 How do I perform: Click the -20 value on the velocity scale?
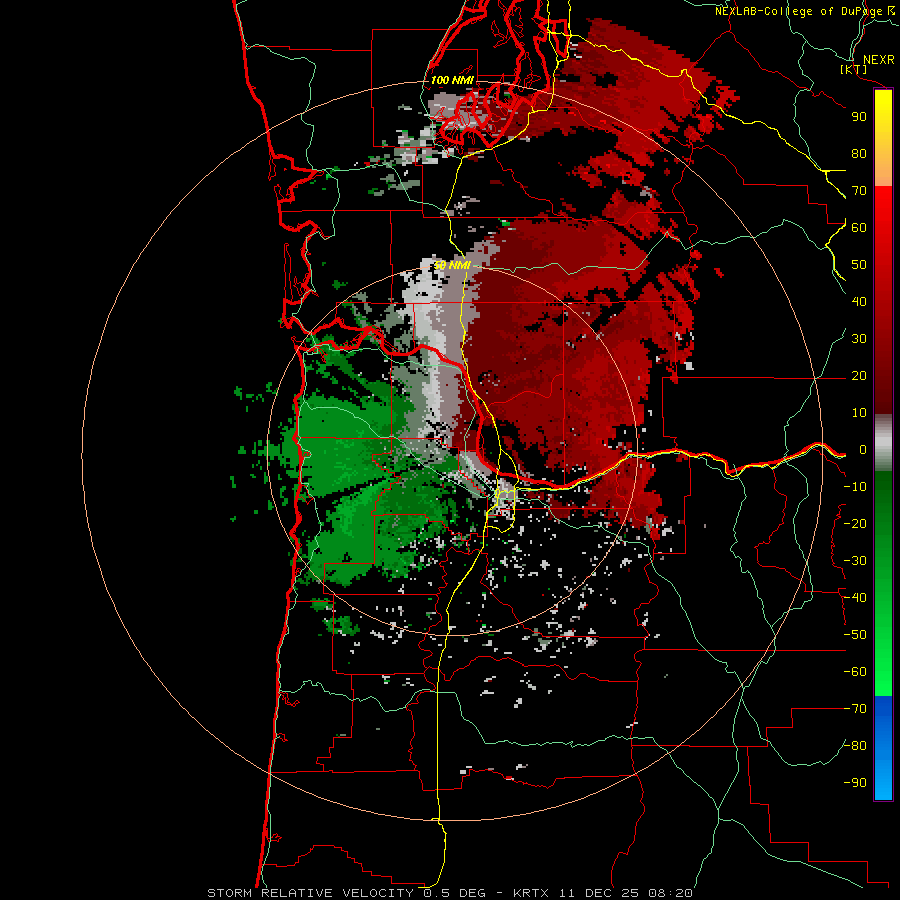click(x=855, y=524)
